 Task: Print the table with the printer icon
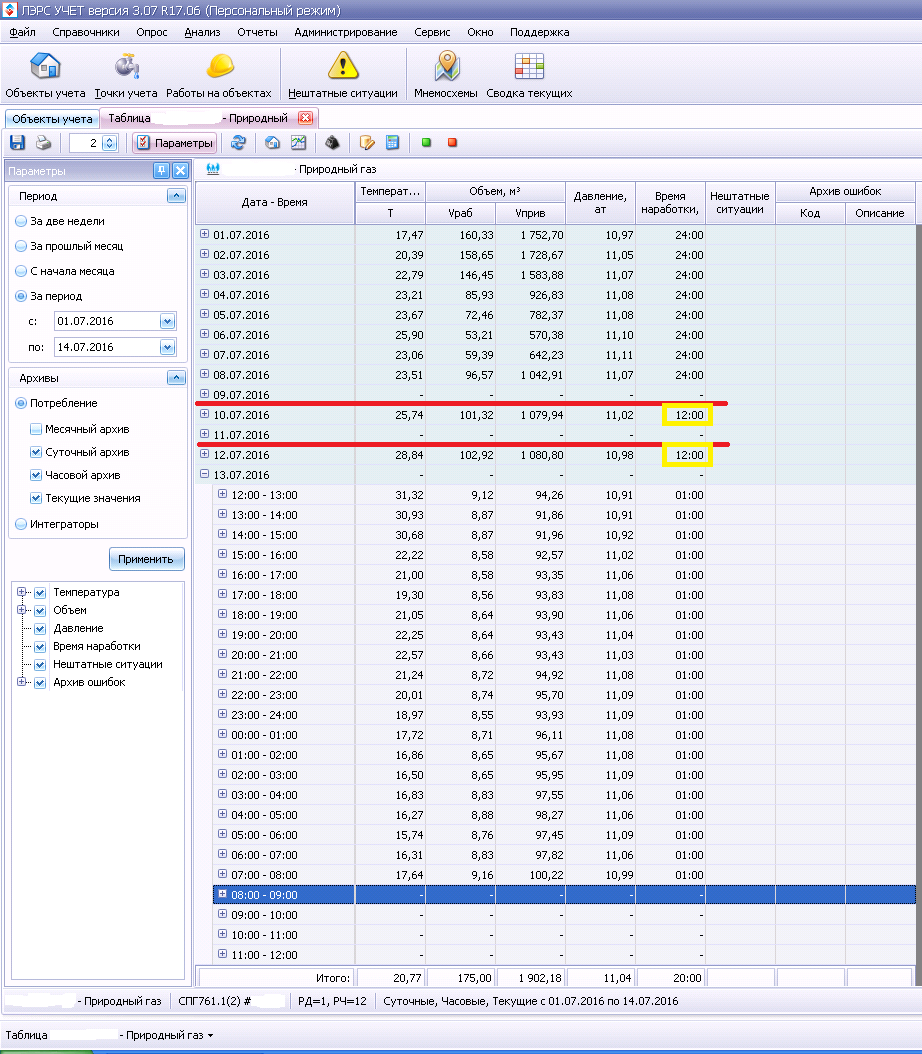click(44, 143)
